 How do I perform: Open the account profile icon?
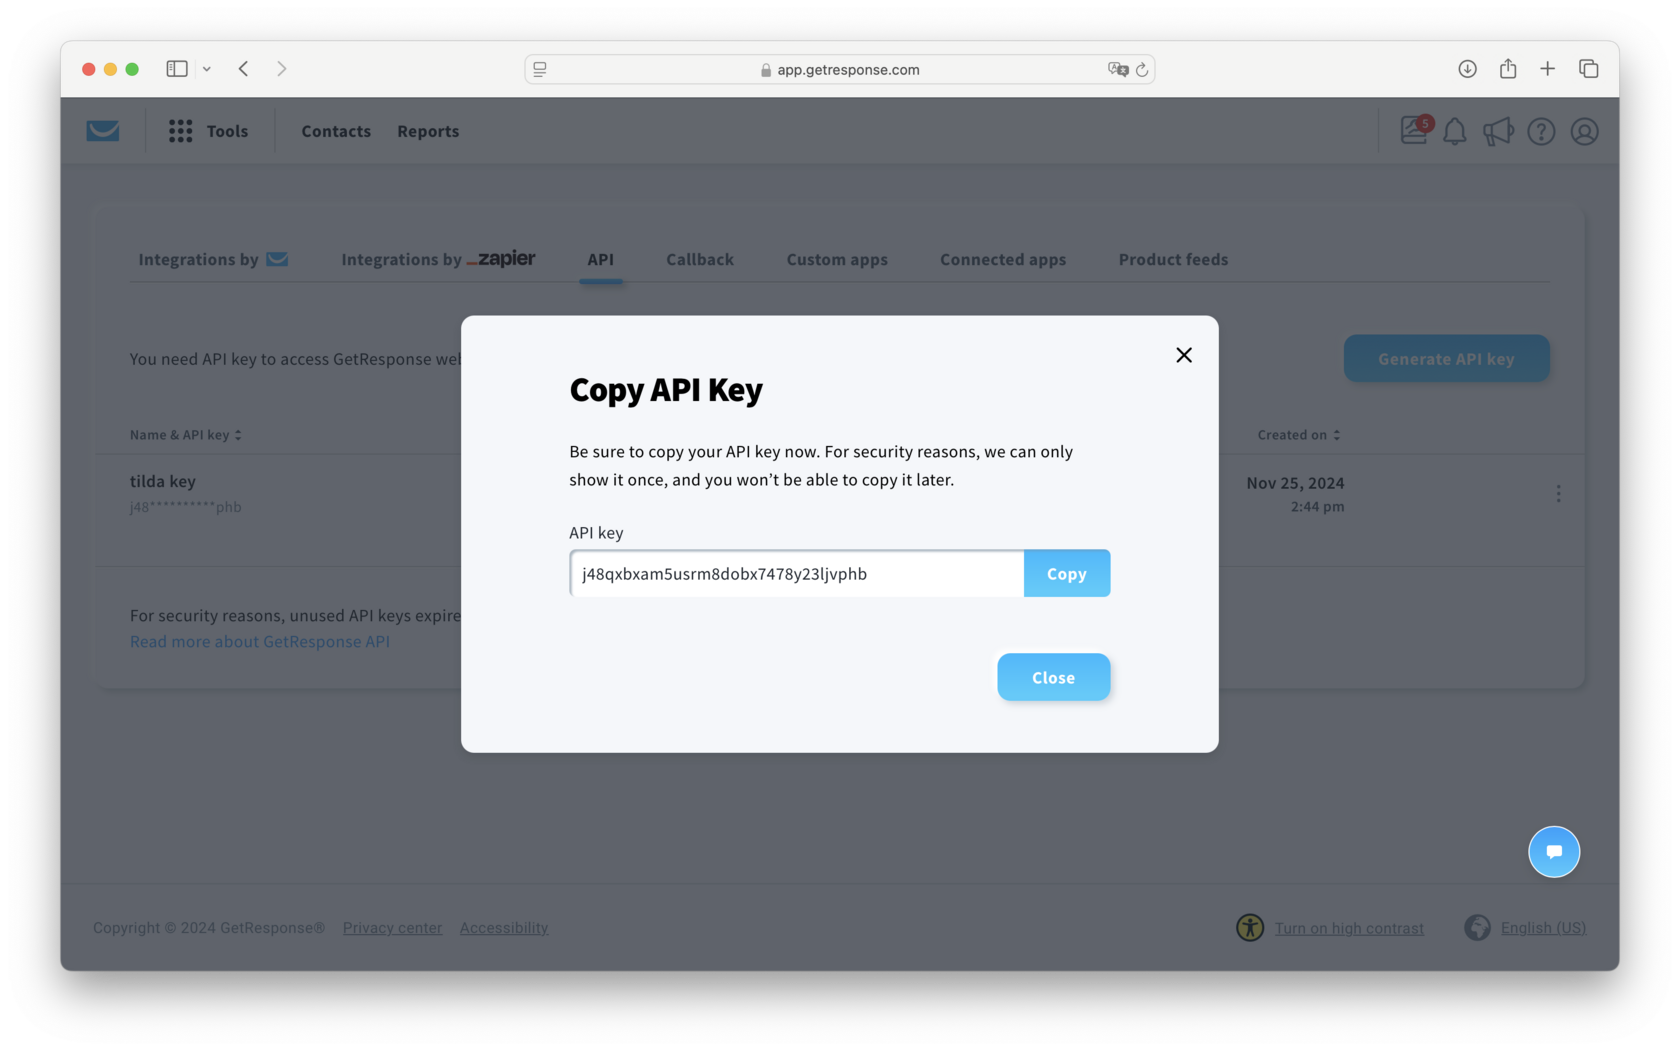point(1584,131)
